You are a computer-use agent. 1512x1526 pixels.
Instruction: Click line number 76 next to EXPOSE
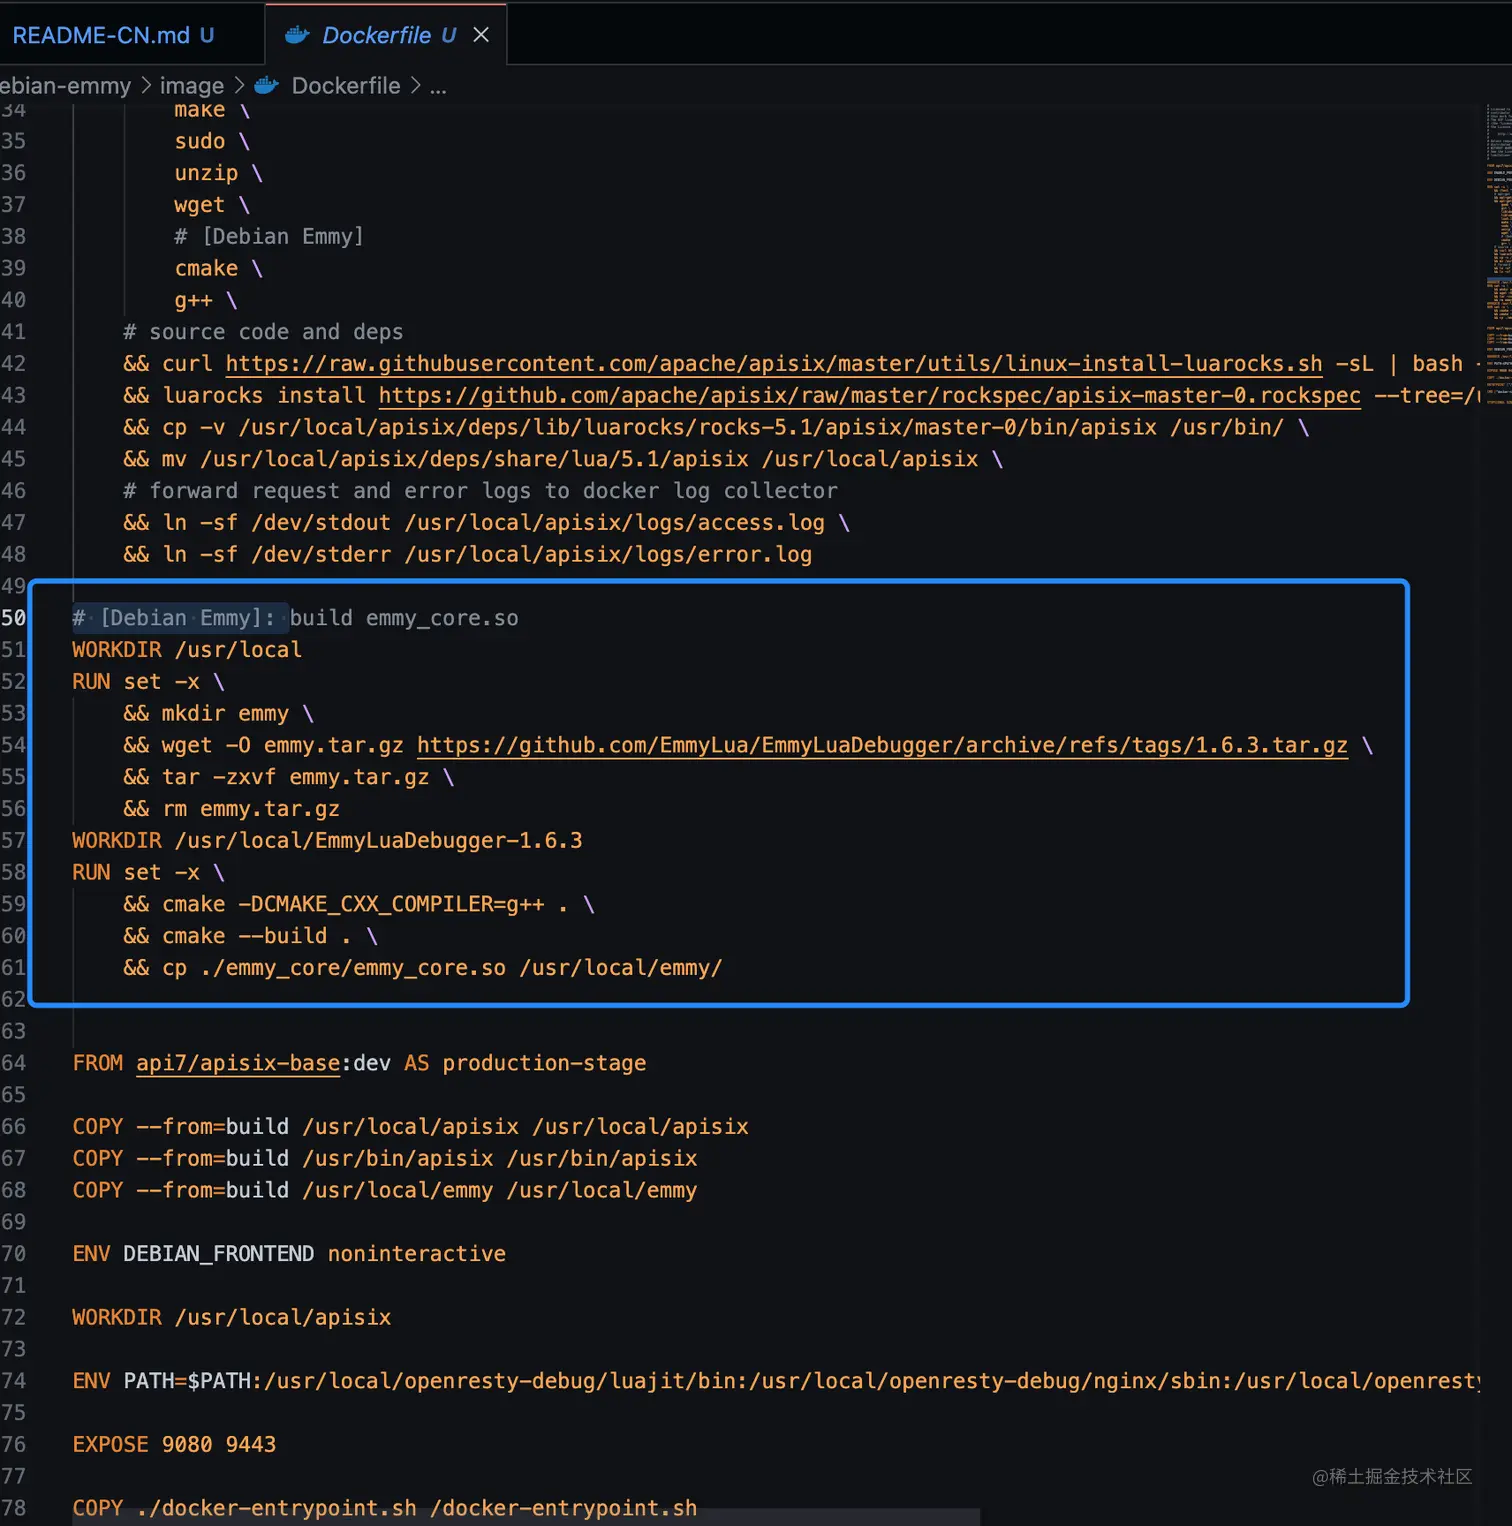(15, 1444)
